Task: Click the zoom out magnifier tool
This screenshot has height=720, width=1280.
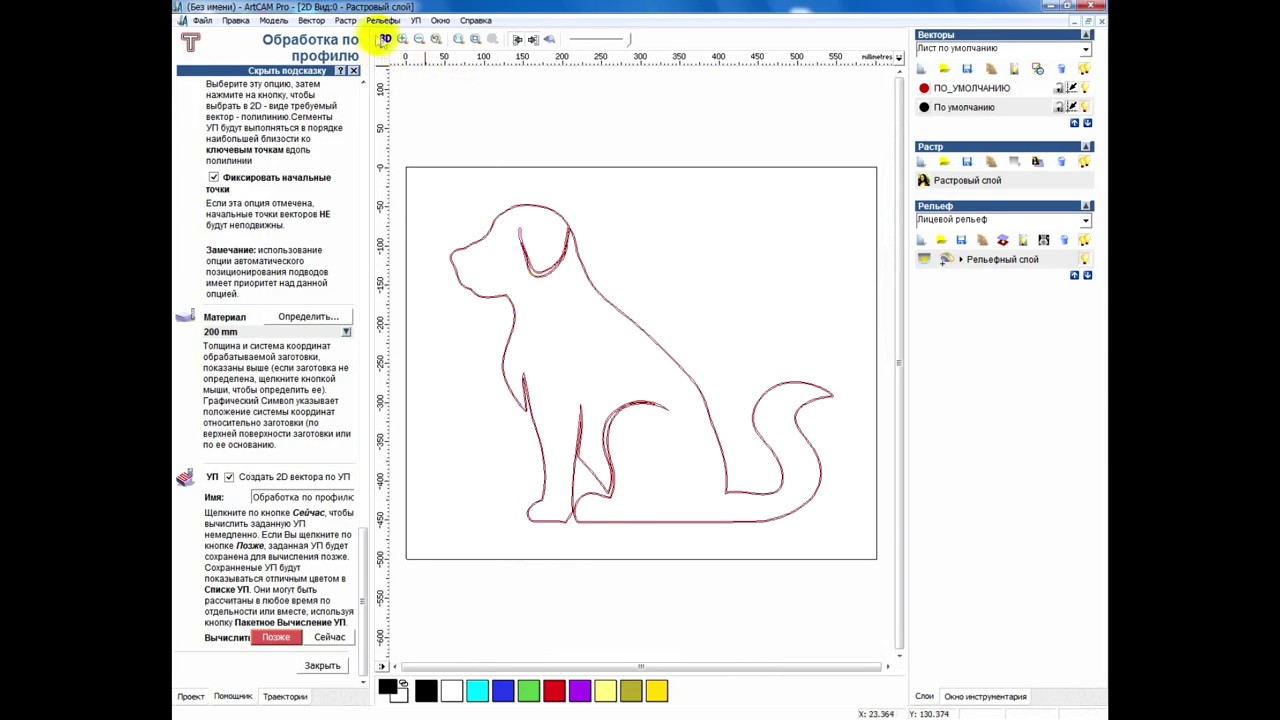Action: coord(419,39)
